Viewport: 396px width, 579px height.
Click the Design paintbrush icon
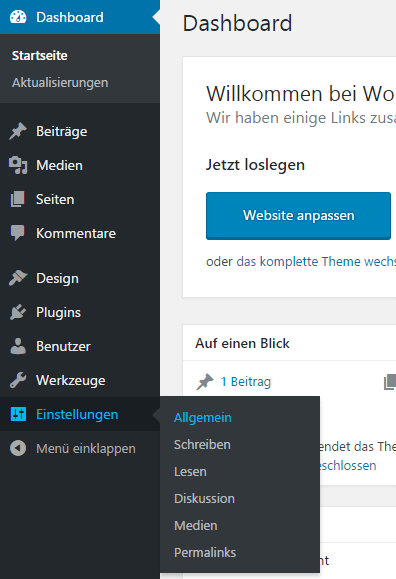pos(18,278)
